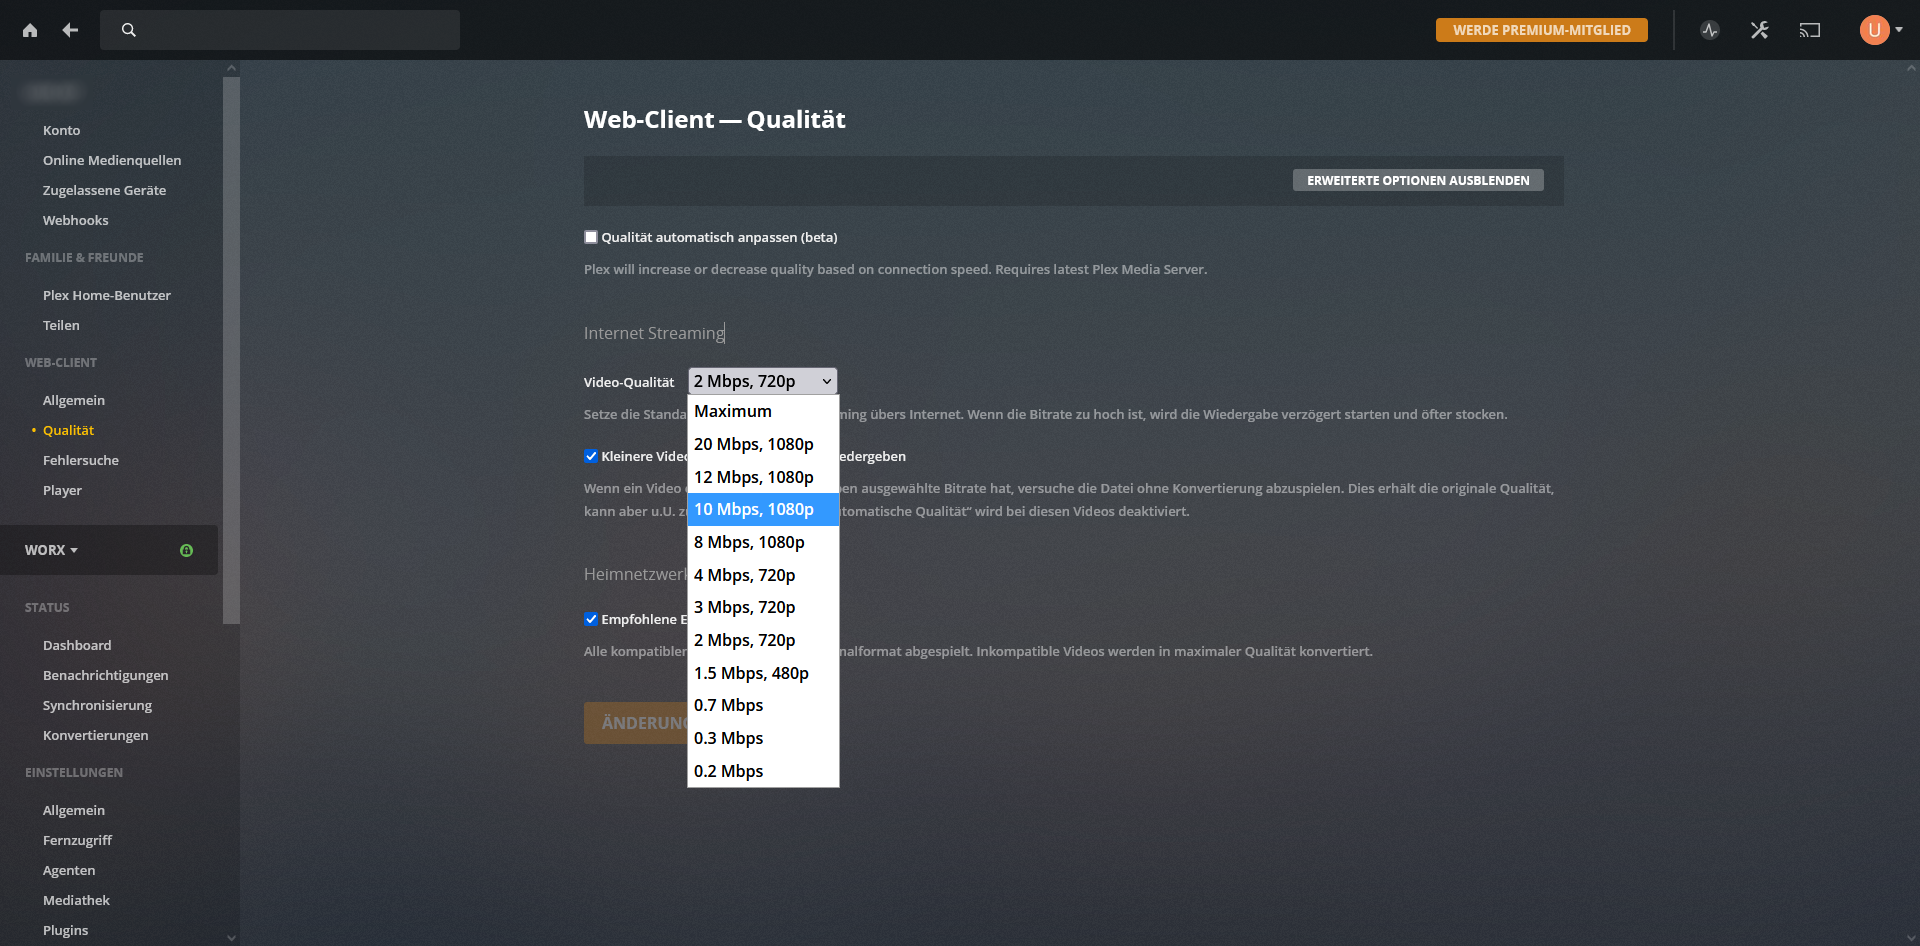
Task: Expand the WORX server selector
Action: tap(51, 549)
